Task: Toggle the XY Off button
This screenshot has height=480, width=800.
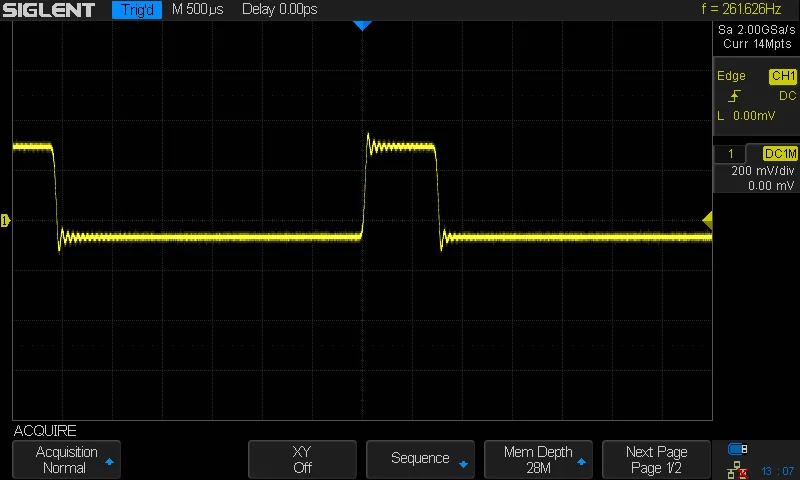Action: point(302,460)
